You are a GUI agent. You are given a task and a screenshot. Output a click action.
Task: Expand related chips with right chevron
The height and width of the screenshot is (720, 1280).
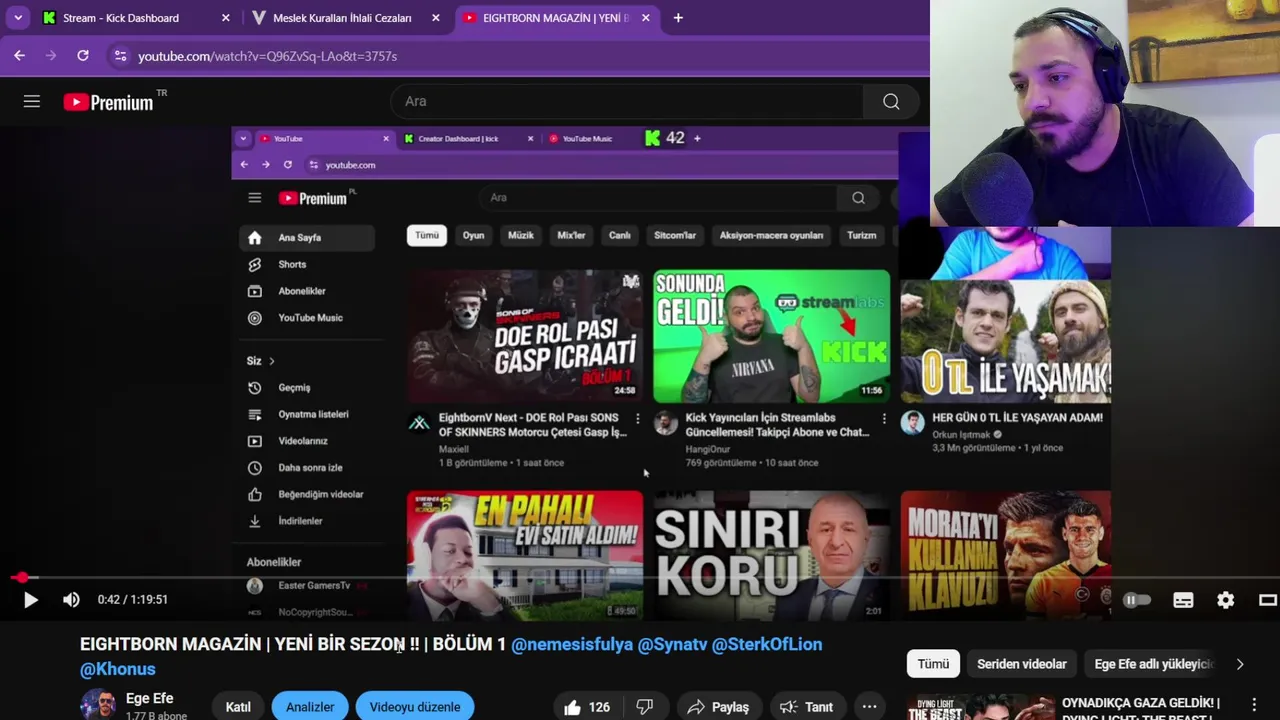(1240, 664)
